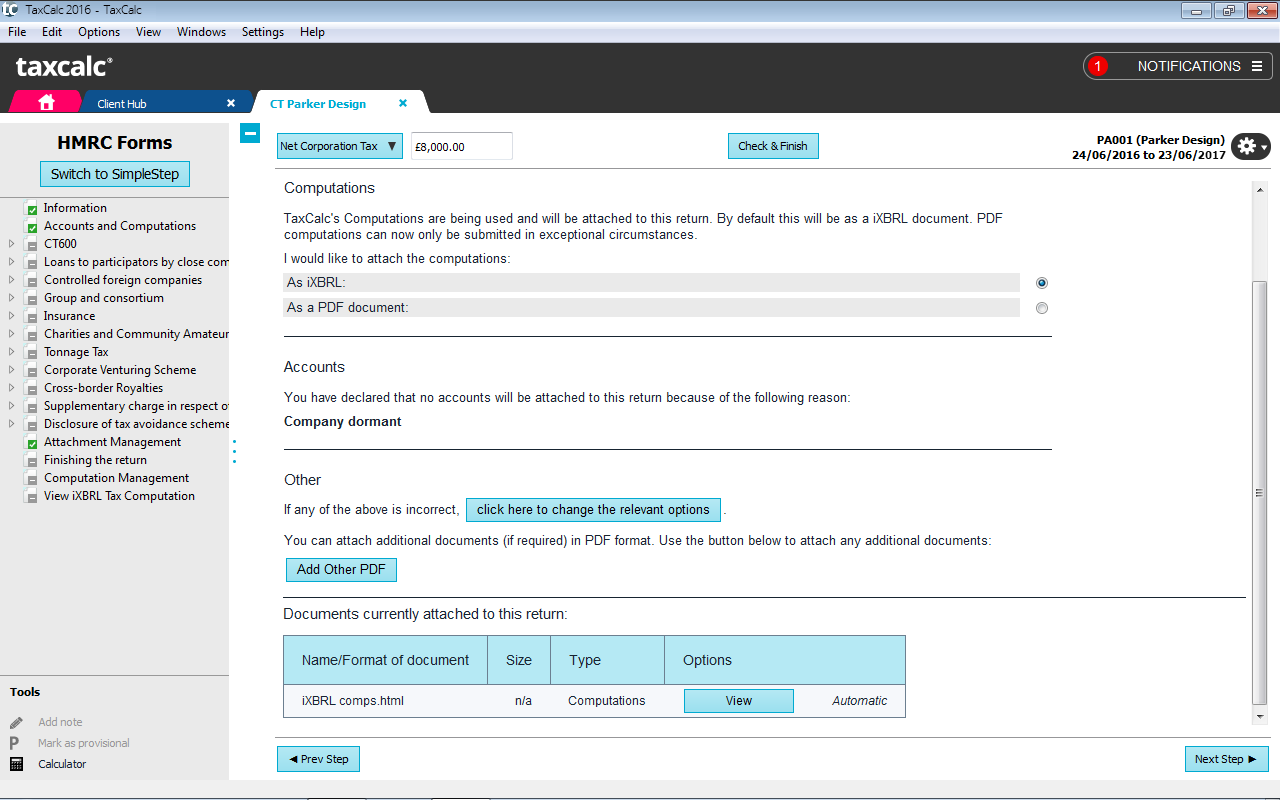Click the sidebar resize handle dots
This screenshot has width=1280, height=800.
235,451
